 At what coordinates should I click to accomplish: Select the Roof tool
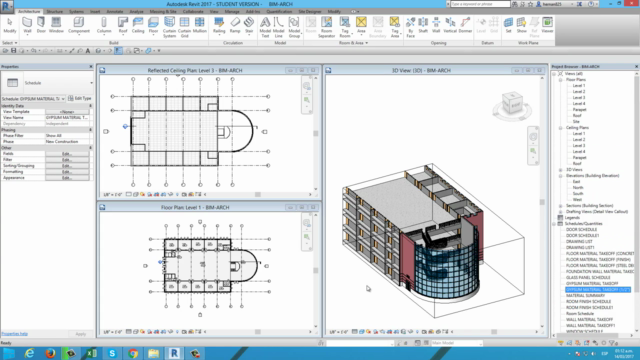coord(123,25)
